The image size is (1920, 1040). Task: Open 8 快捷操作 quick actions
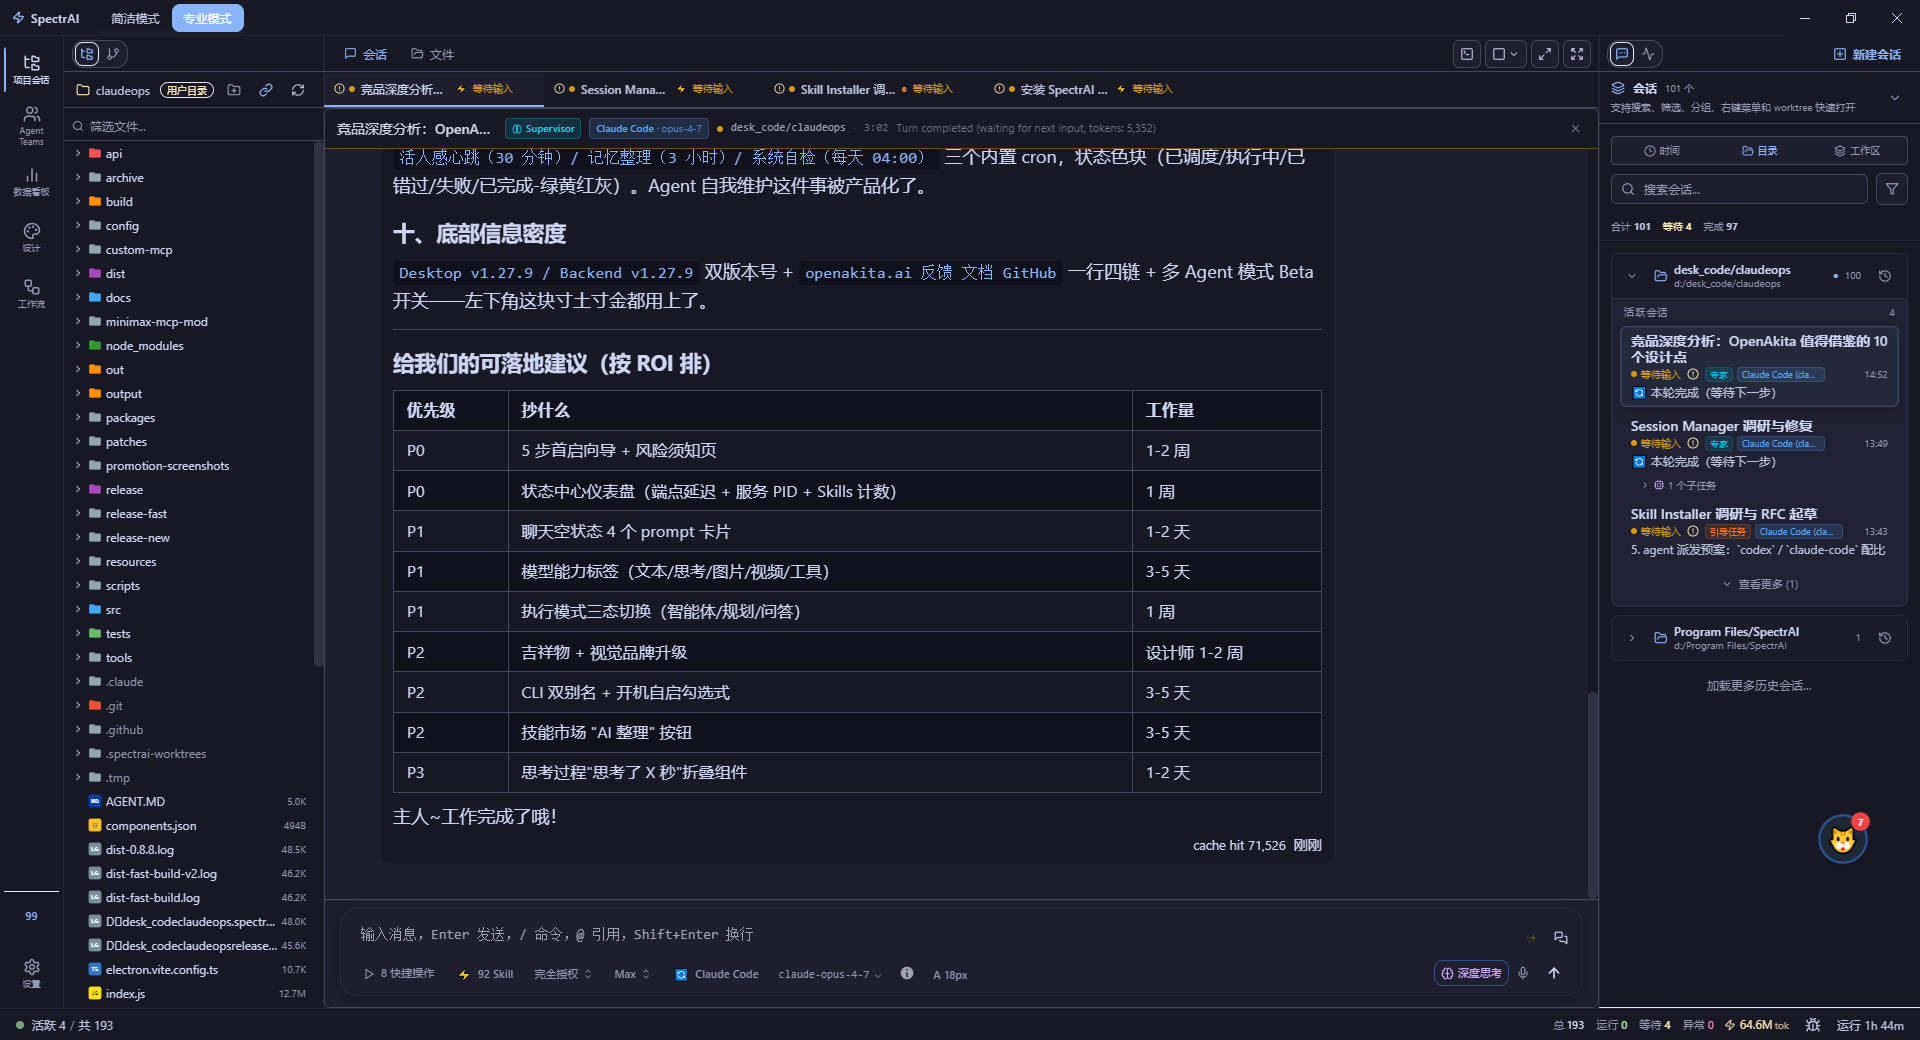[399, 974]
